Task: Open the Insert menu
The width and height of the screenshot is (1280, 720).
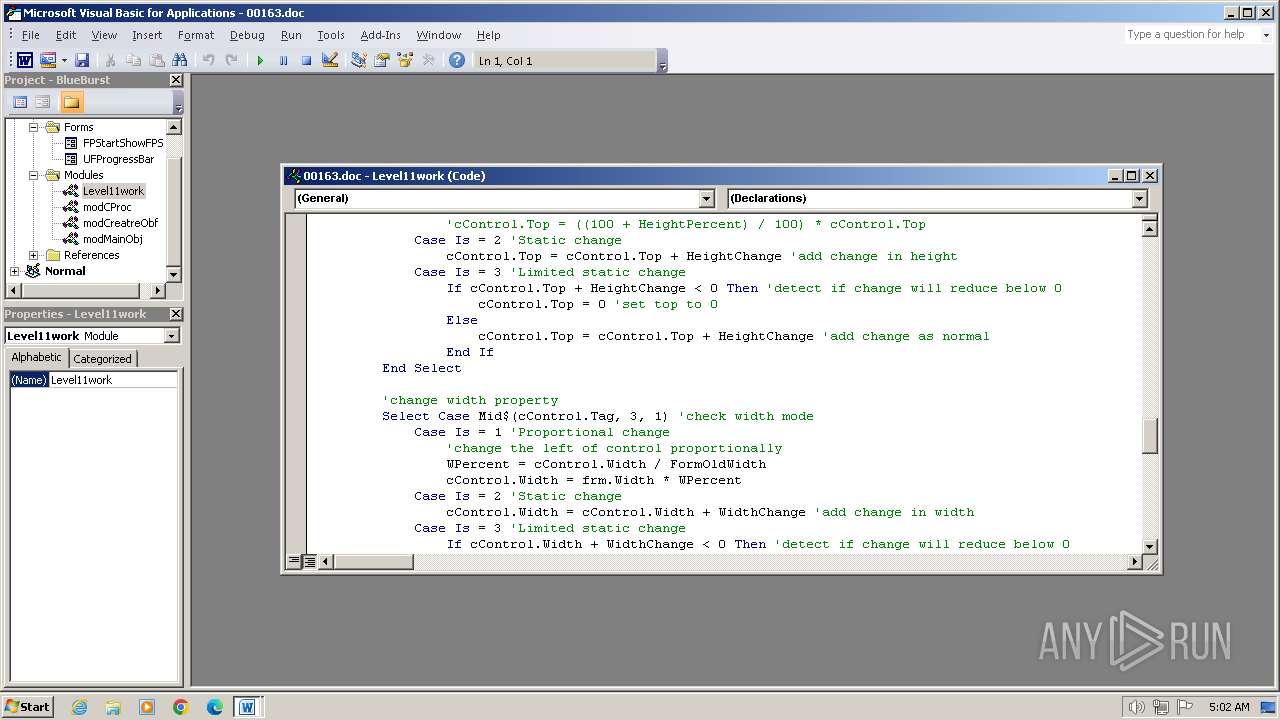Action: (147, 35)
